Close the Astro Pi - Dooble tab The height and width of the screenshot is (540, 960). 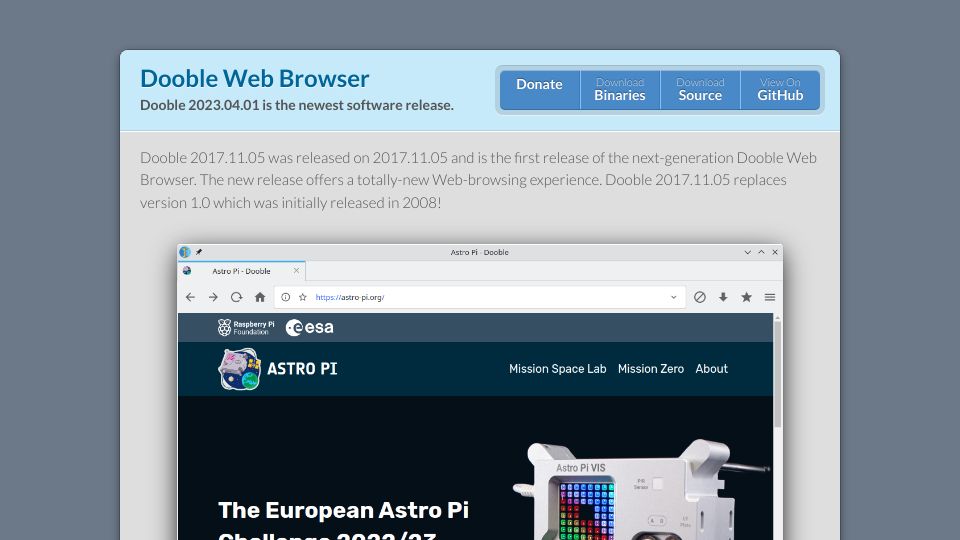(x=296, y=271)
